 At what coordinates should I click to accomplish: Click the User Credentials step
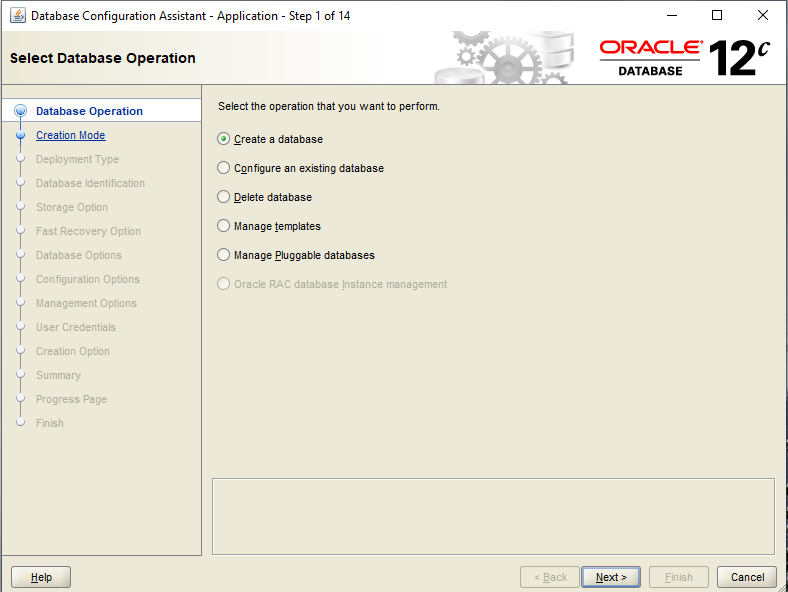[76, 327]
